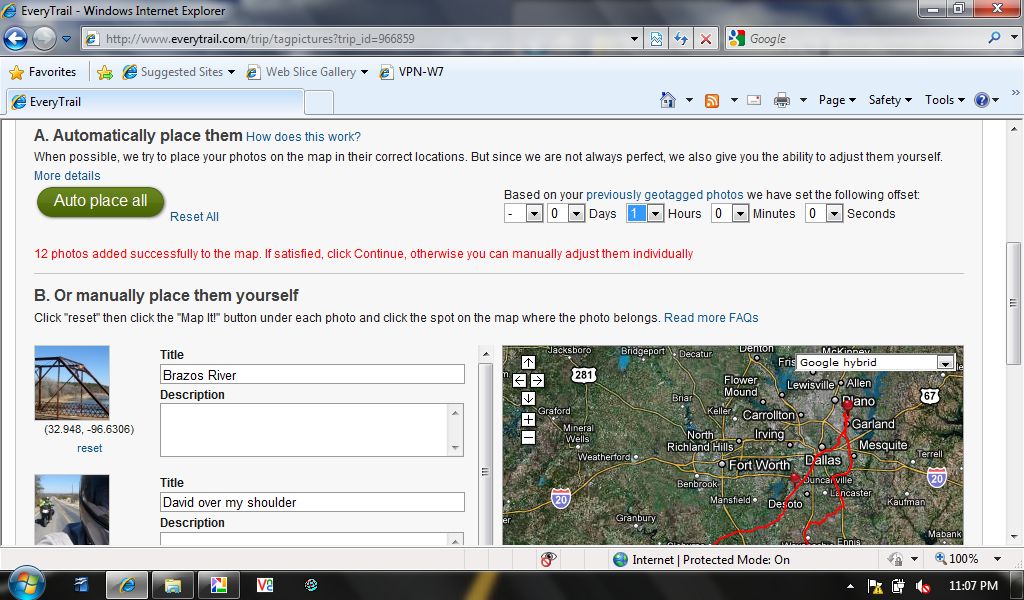Click the motorcycle photo thumbnail for David
The height and width of the screenshot is (600, 1024).
pyautogui.click(x=72, y=509)
